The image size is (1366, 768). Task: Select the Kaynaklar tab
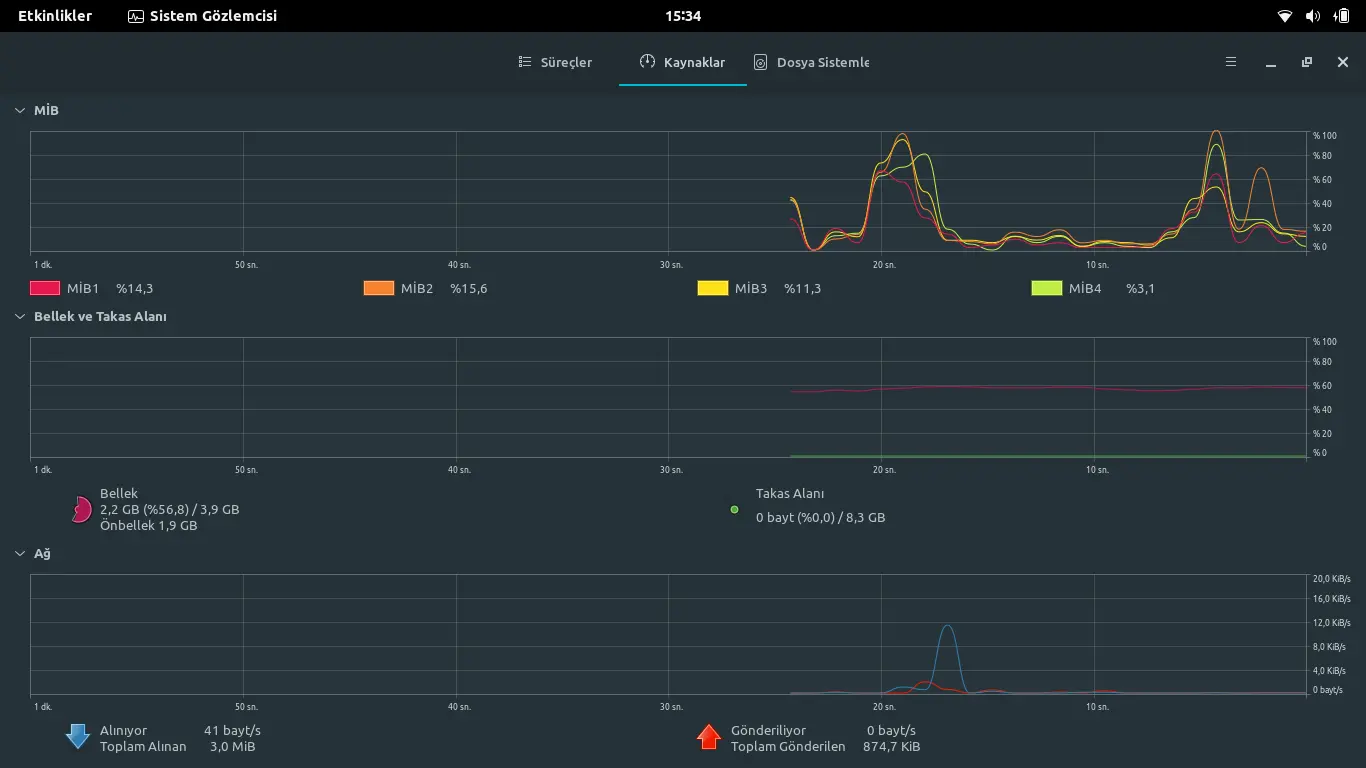[x=683, y=62]
